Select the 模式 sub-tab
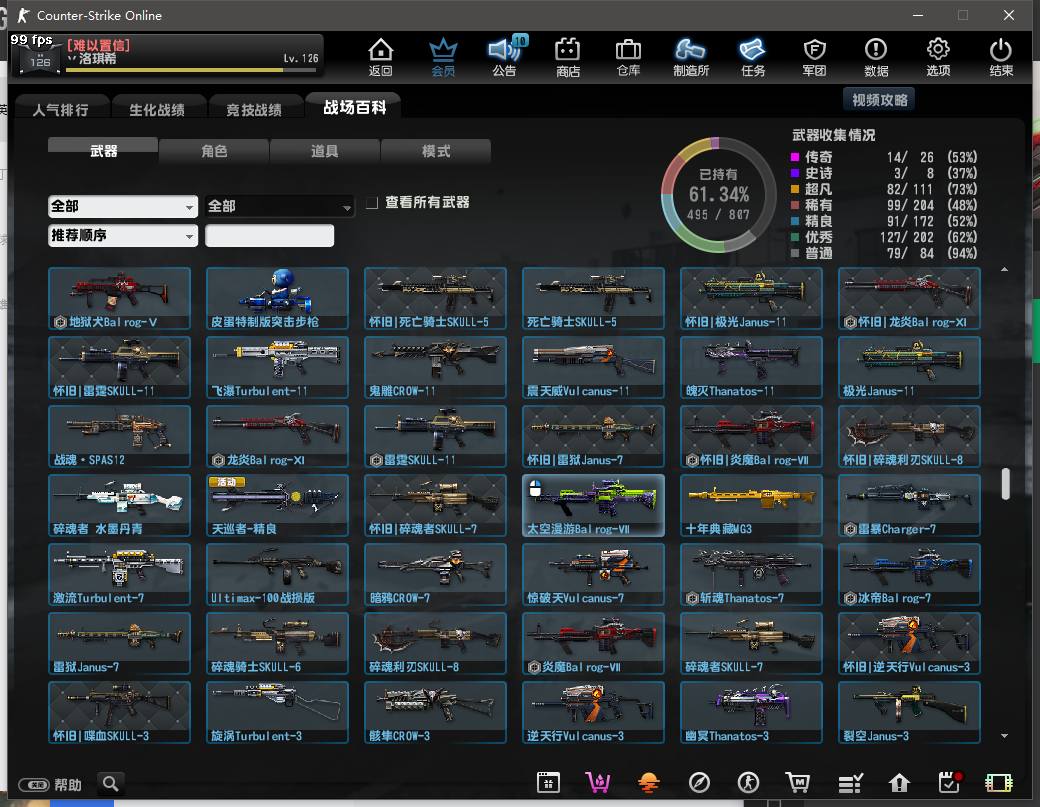1040x807 pixels. pos(436,151)
